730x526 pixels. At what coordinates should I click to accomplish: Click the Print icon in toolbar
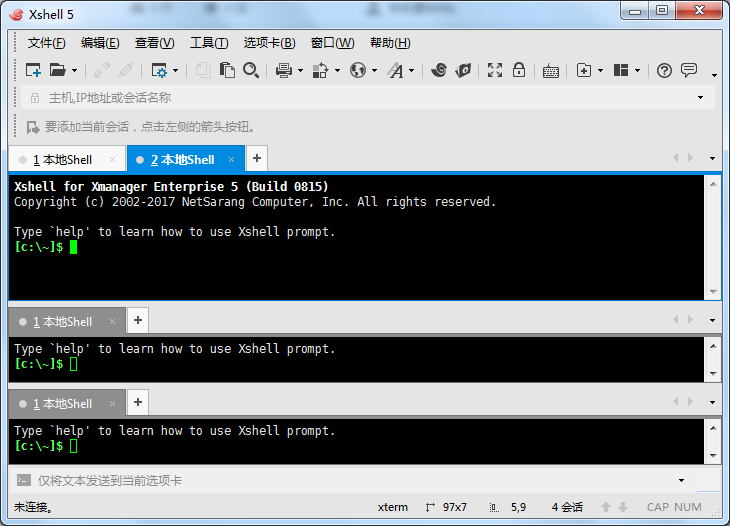point(284,70)
